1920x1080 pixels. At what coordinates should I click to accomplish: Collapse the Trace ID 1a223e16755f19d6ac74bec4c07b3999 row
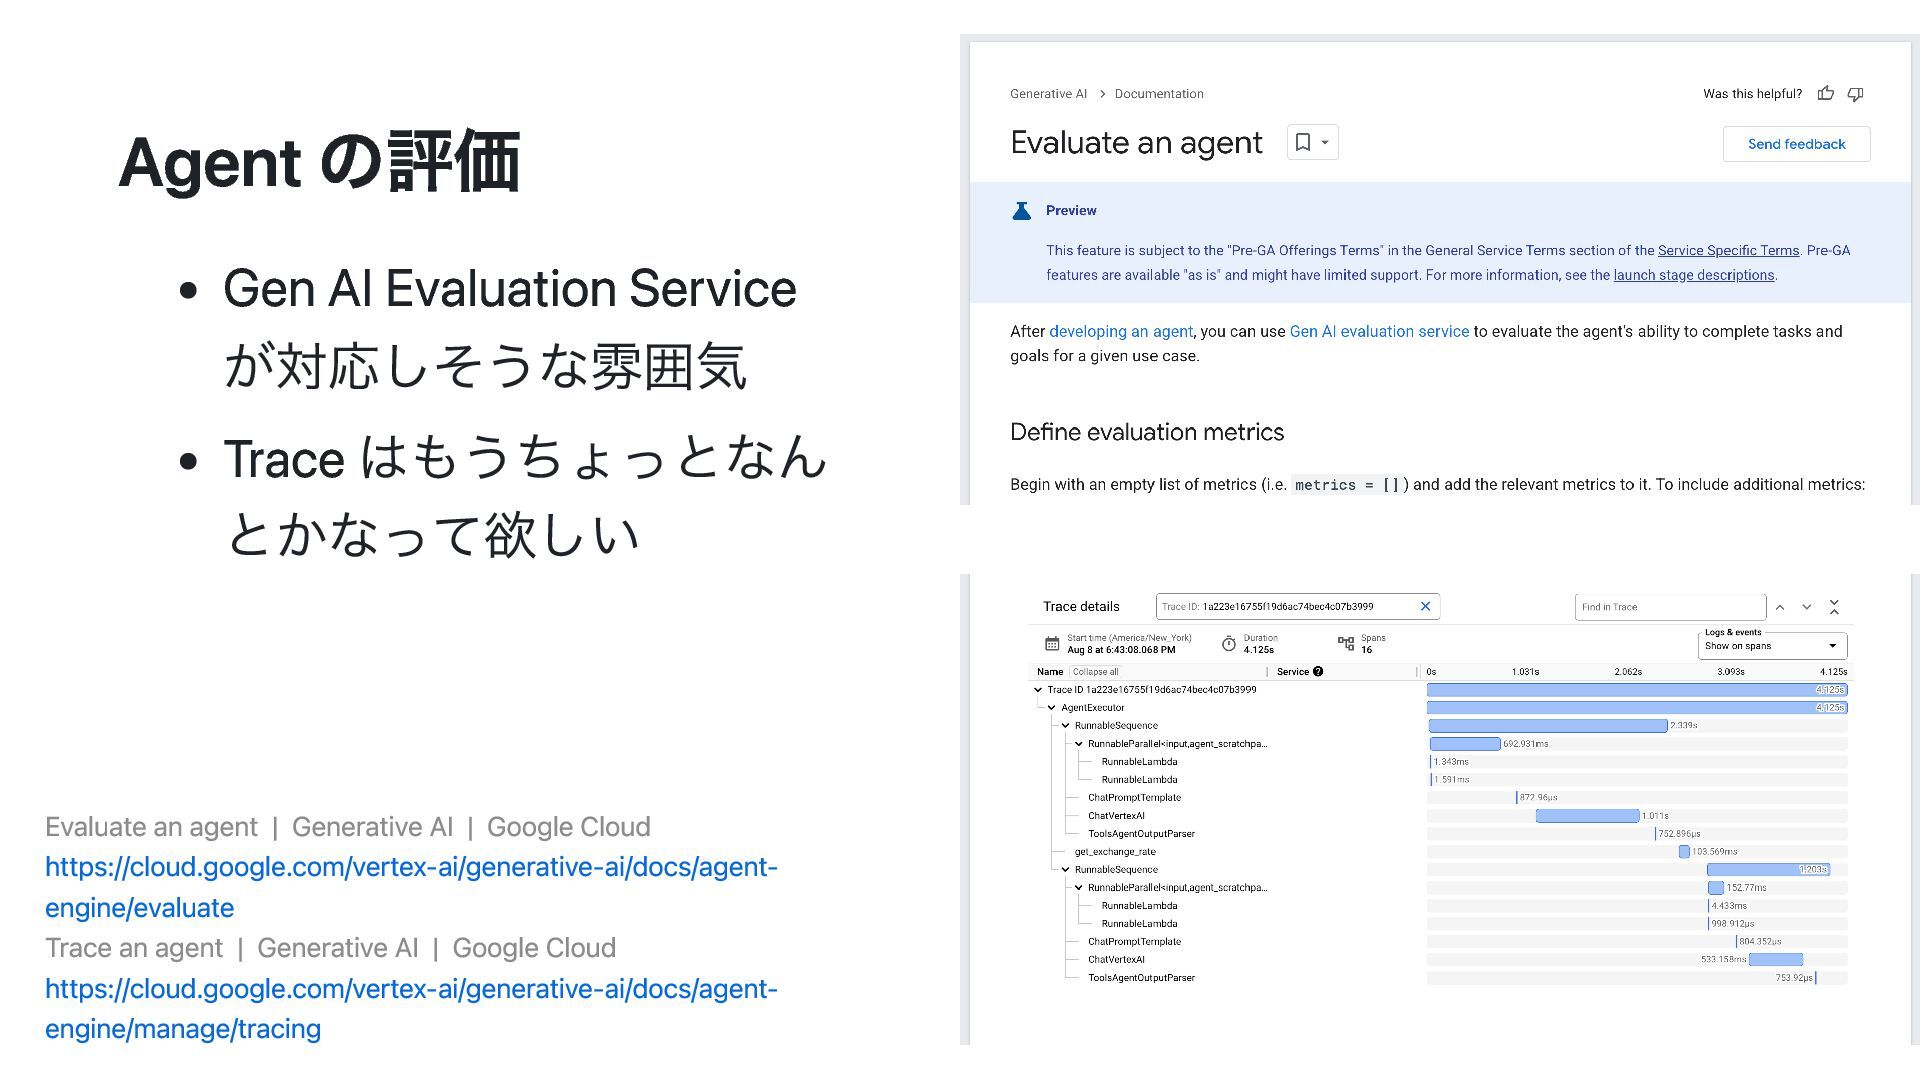(1038, 690)
